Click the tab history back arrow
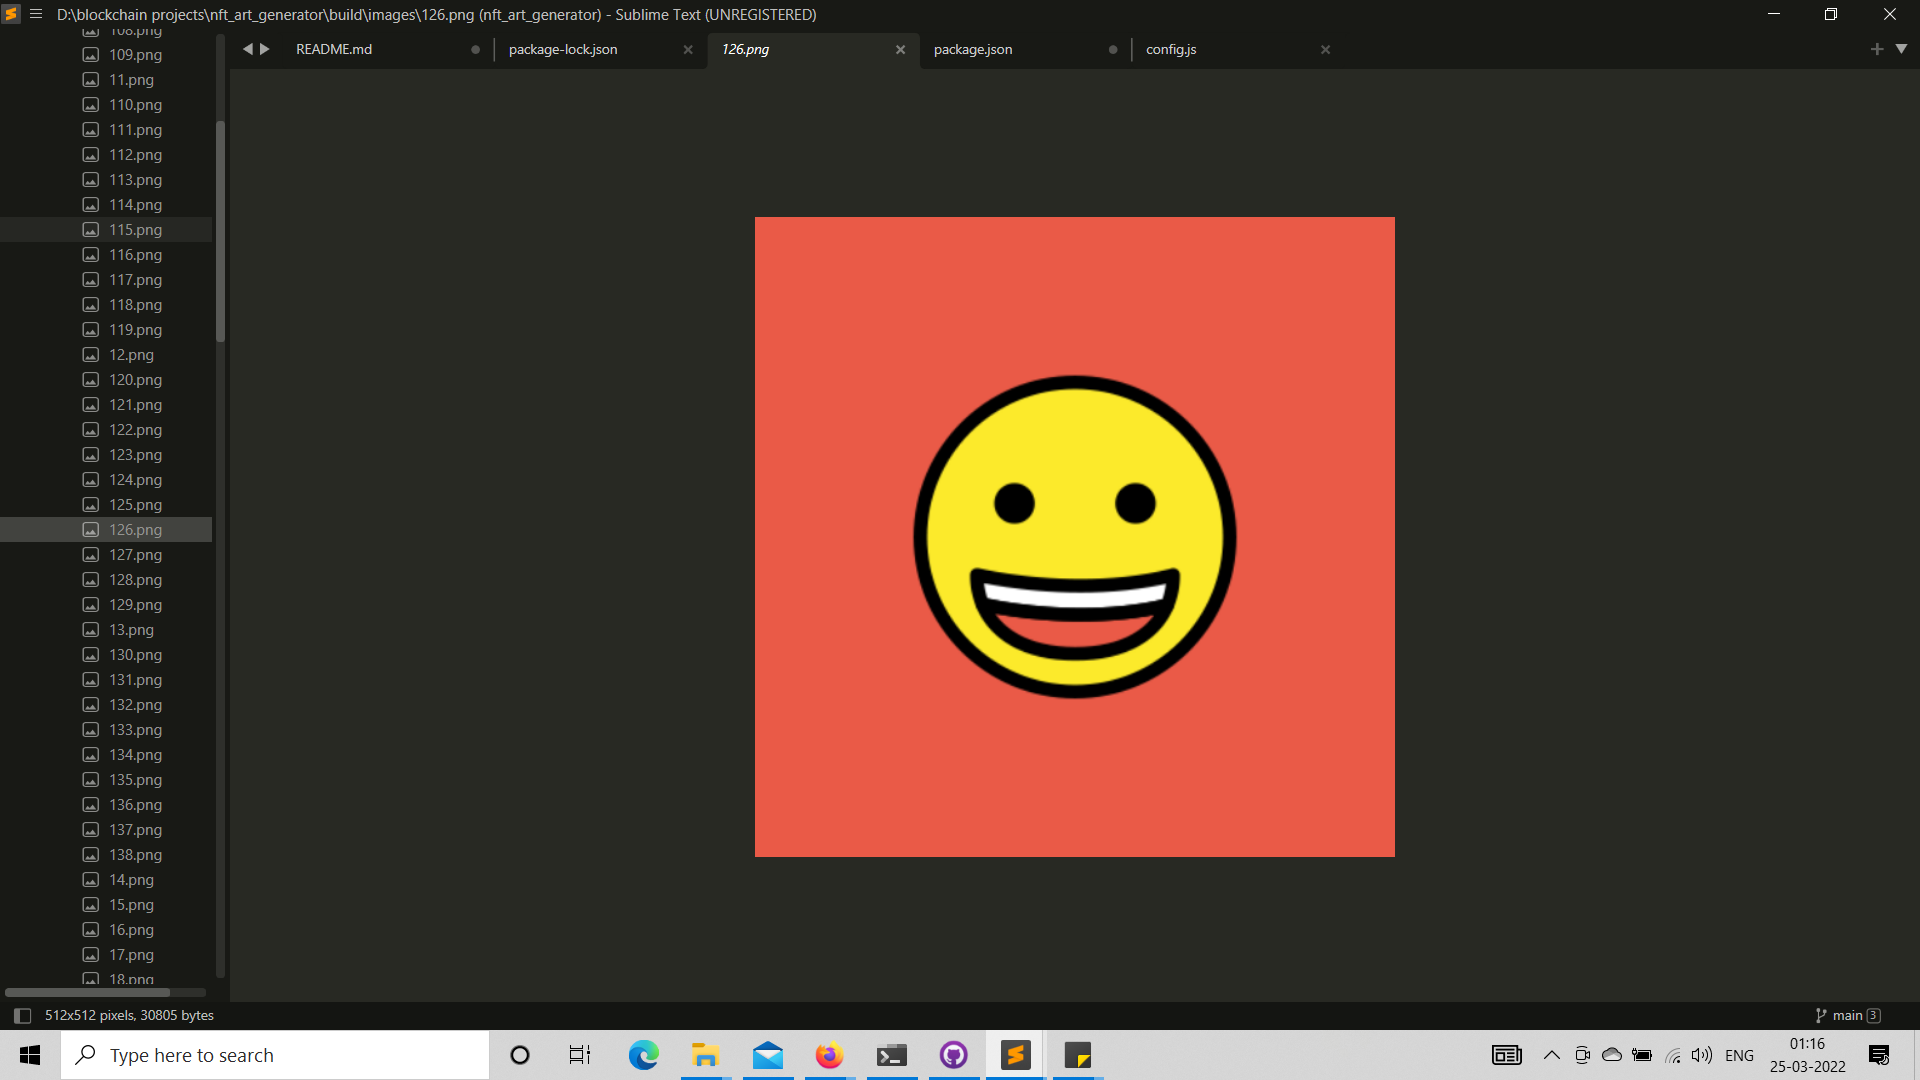 point(247,49)
